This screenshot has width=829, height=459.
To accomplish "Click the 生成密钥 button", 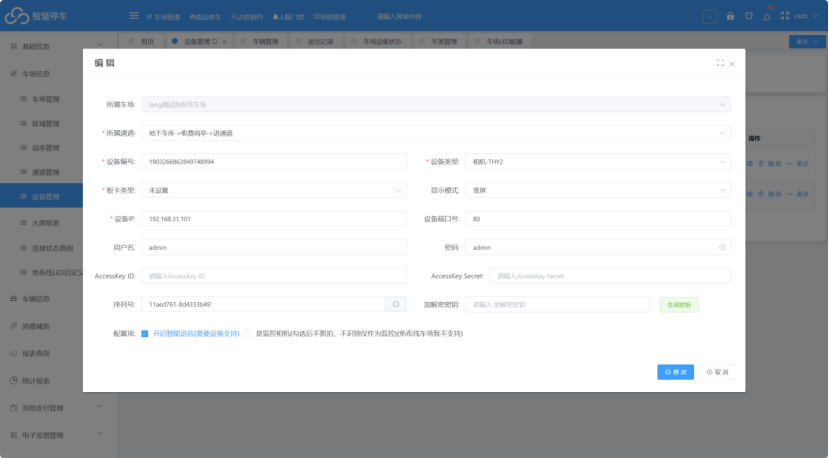I will coord(679,305).
